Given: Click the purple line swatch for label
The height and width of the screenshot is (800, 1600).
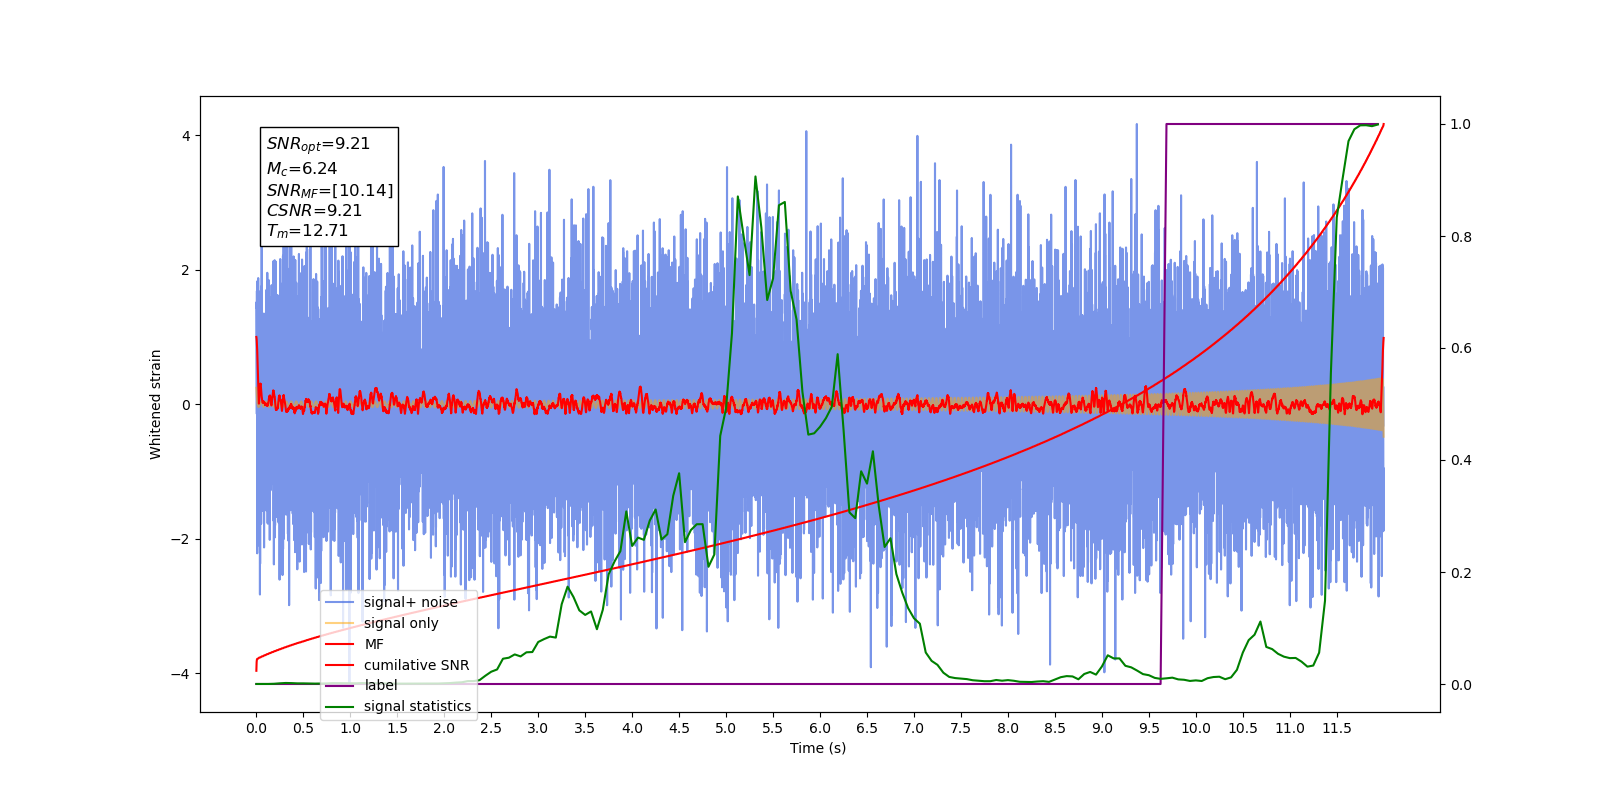Looking at the screenshot, I should [340, 685].
